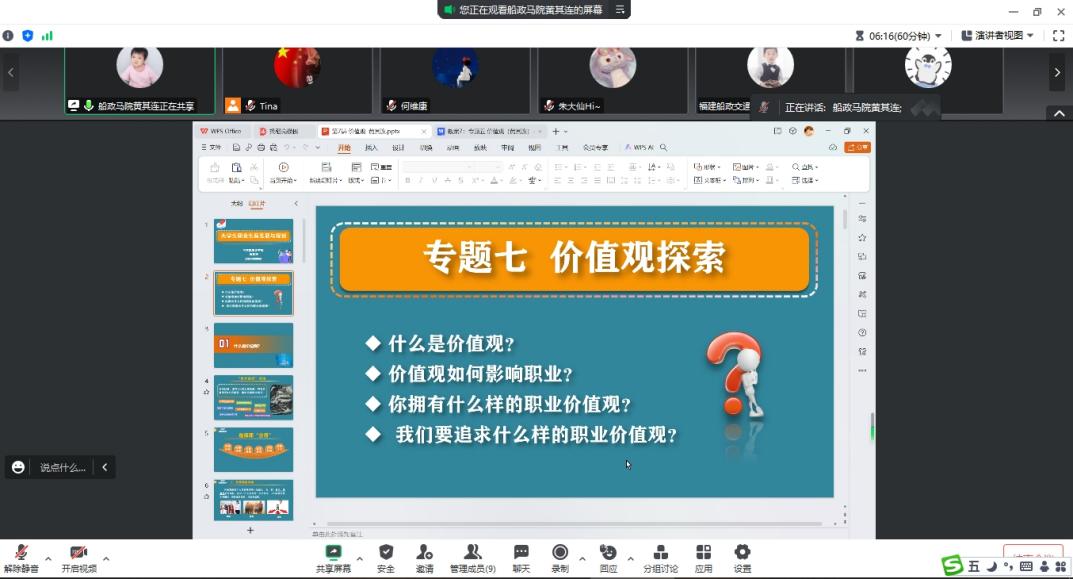Viewport: 1073px width, 579px height.
Task: Turn on the camera (开启视频)
Action: pyautogui.click(x=79, y=557)
